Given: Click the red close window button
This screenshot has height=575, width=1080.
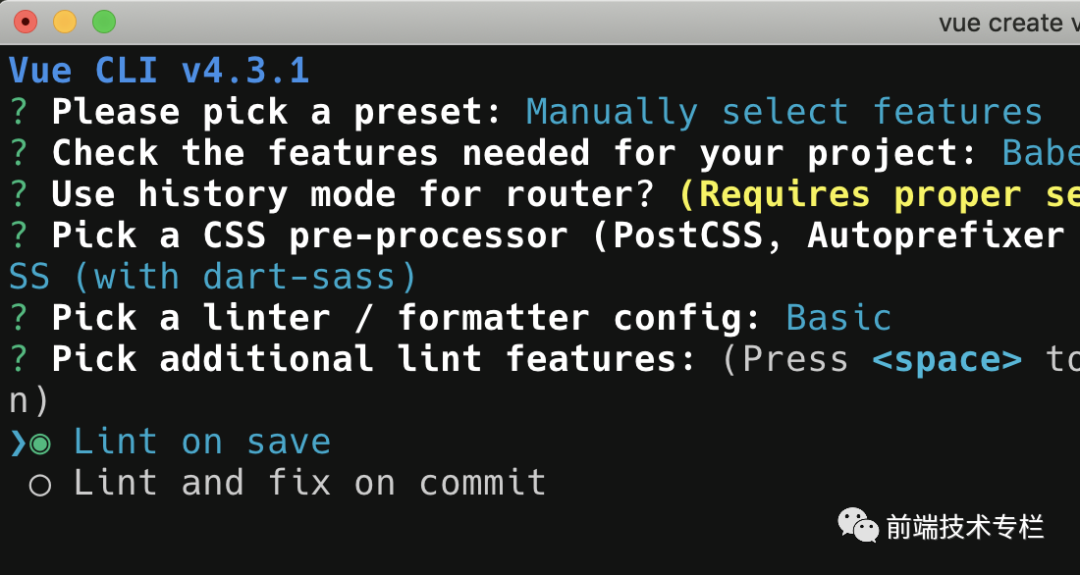Looking at the screenshot, I should (25, 22).
